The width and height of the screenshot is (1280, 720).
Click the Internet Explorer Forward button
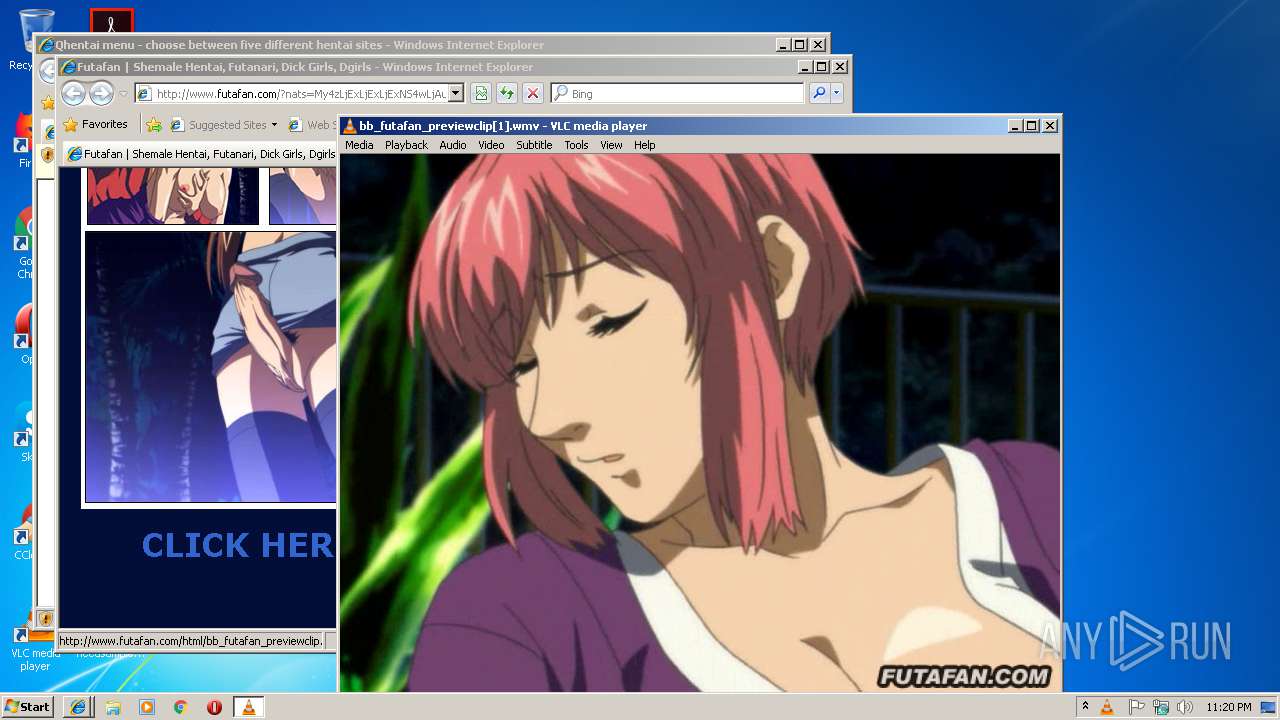pyautogui.click(x=101, y=94)
